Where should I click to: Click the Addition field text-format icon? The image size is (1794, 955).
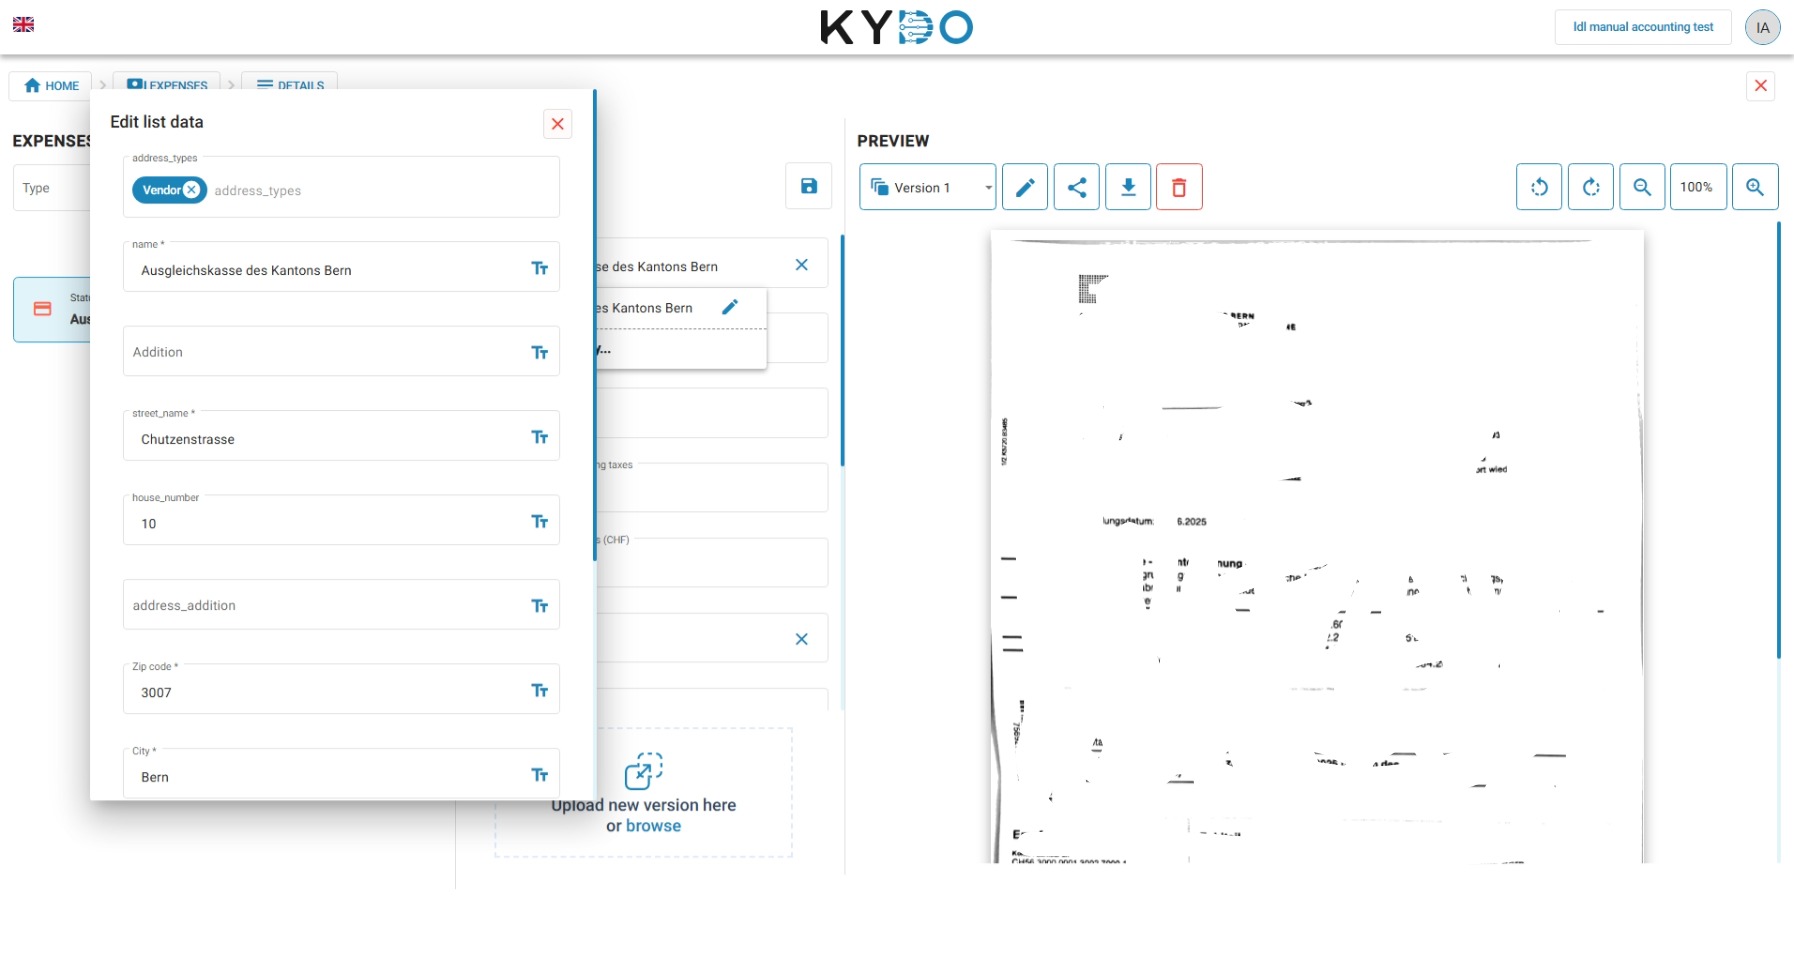(x=540, y=352)
